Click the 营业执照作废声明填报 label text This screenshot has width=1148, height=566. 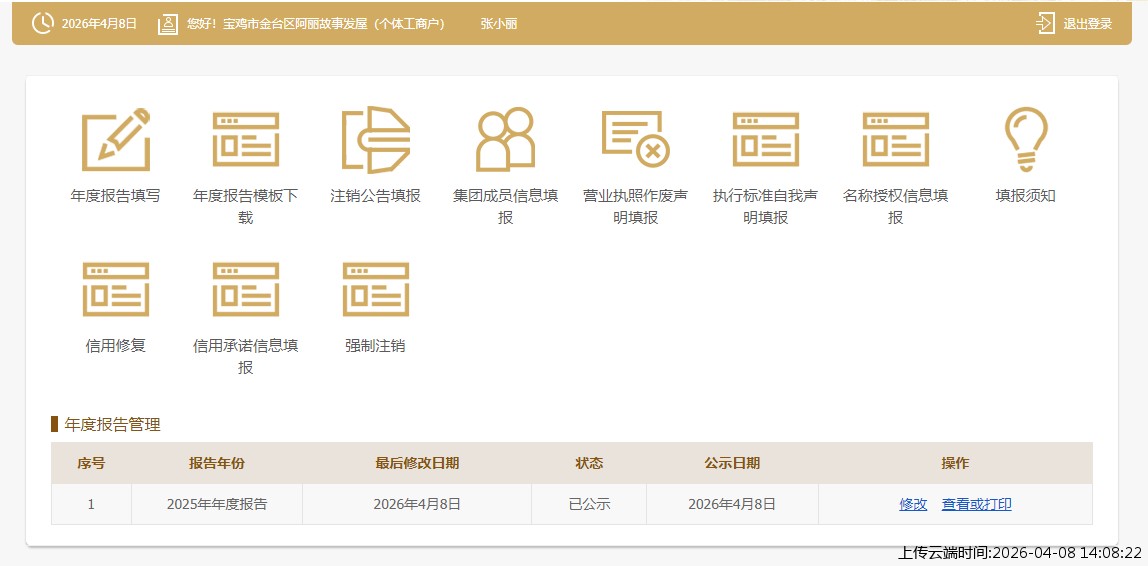coord(636,207)
